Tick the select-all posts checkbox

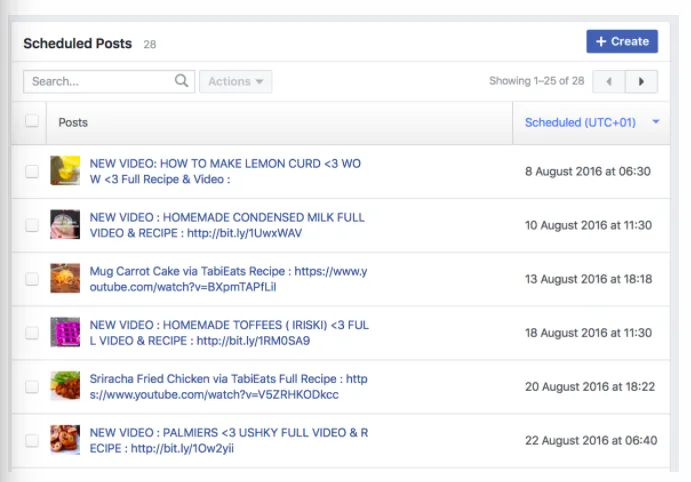pos(32,121)
